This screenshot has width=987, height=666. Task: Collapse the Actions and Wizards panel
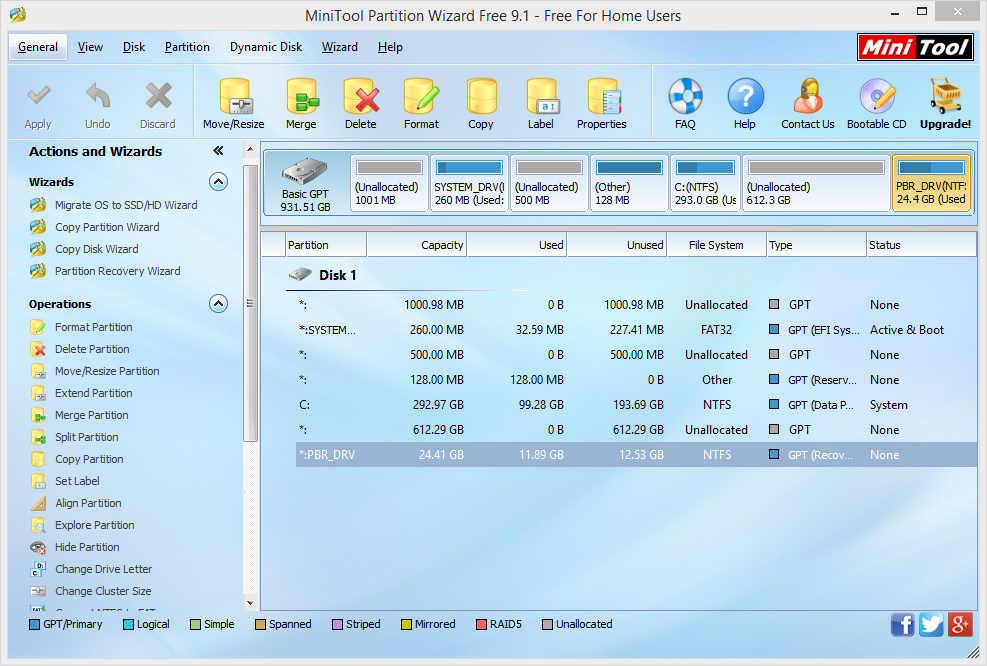point(218,150)
